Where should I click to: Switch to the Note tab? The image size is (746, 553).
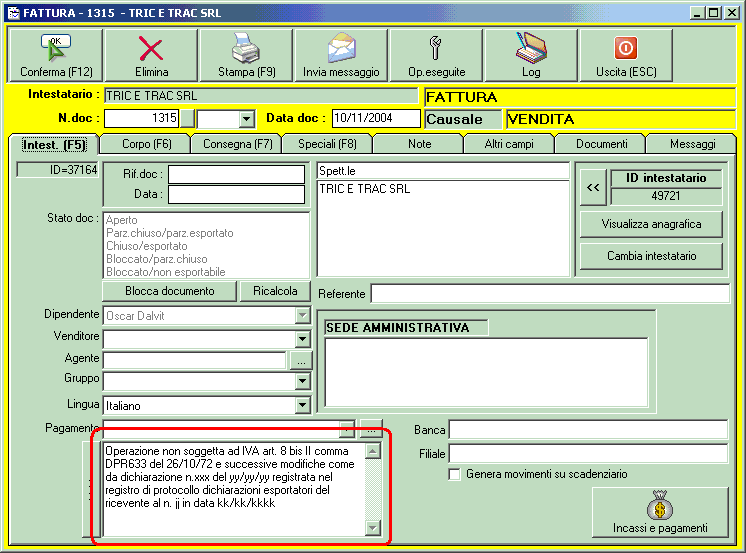[x=420, y=144]
